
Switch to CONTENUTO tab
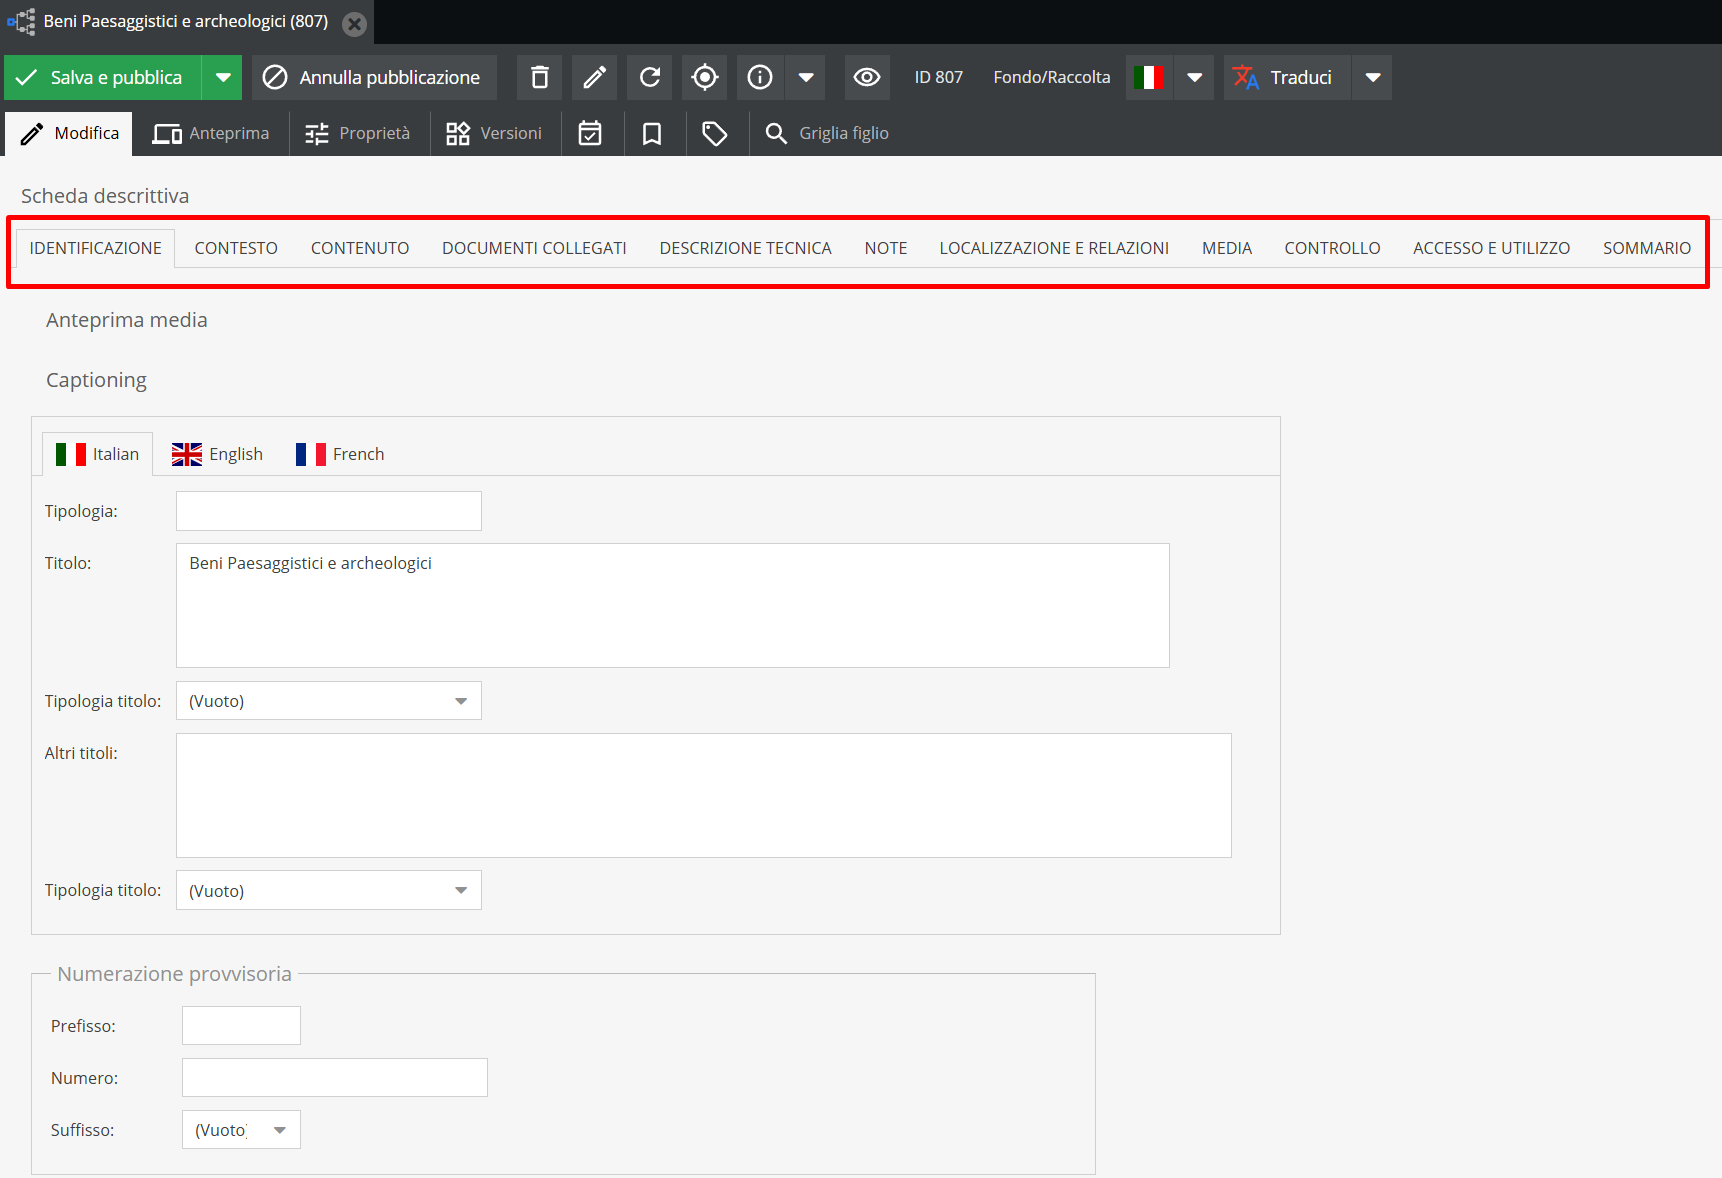(360, 248)
